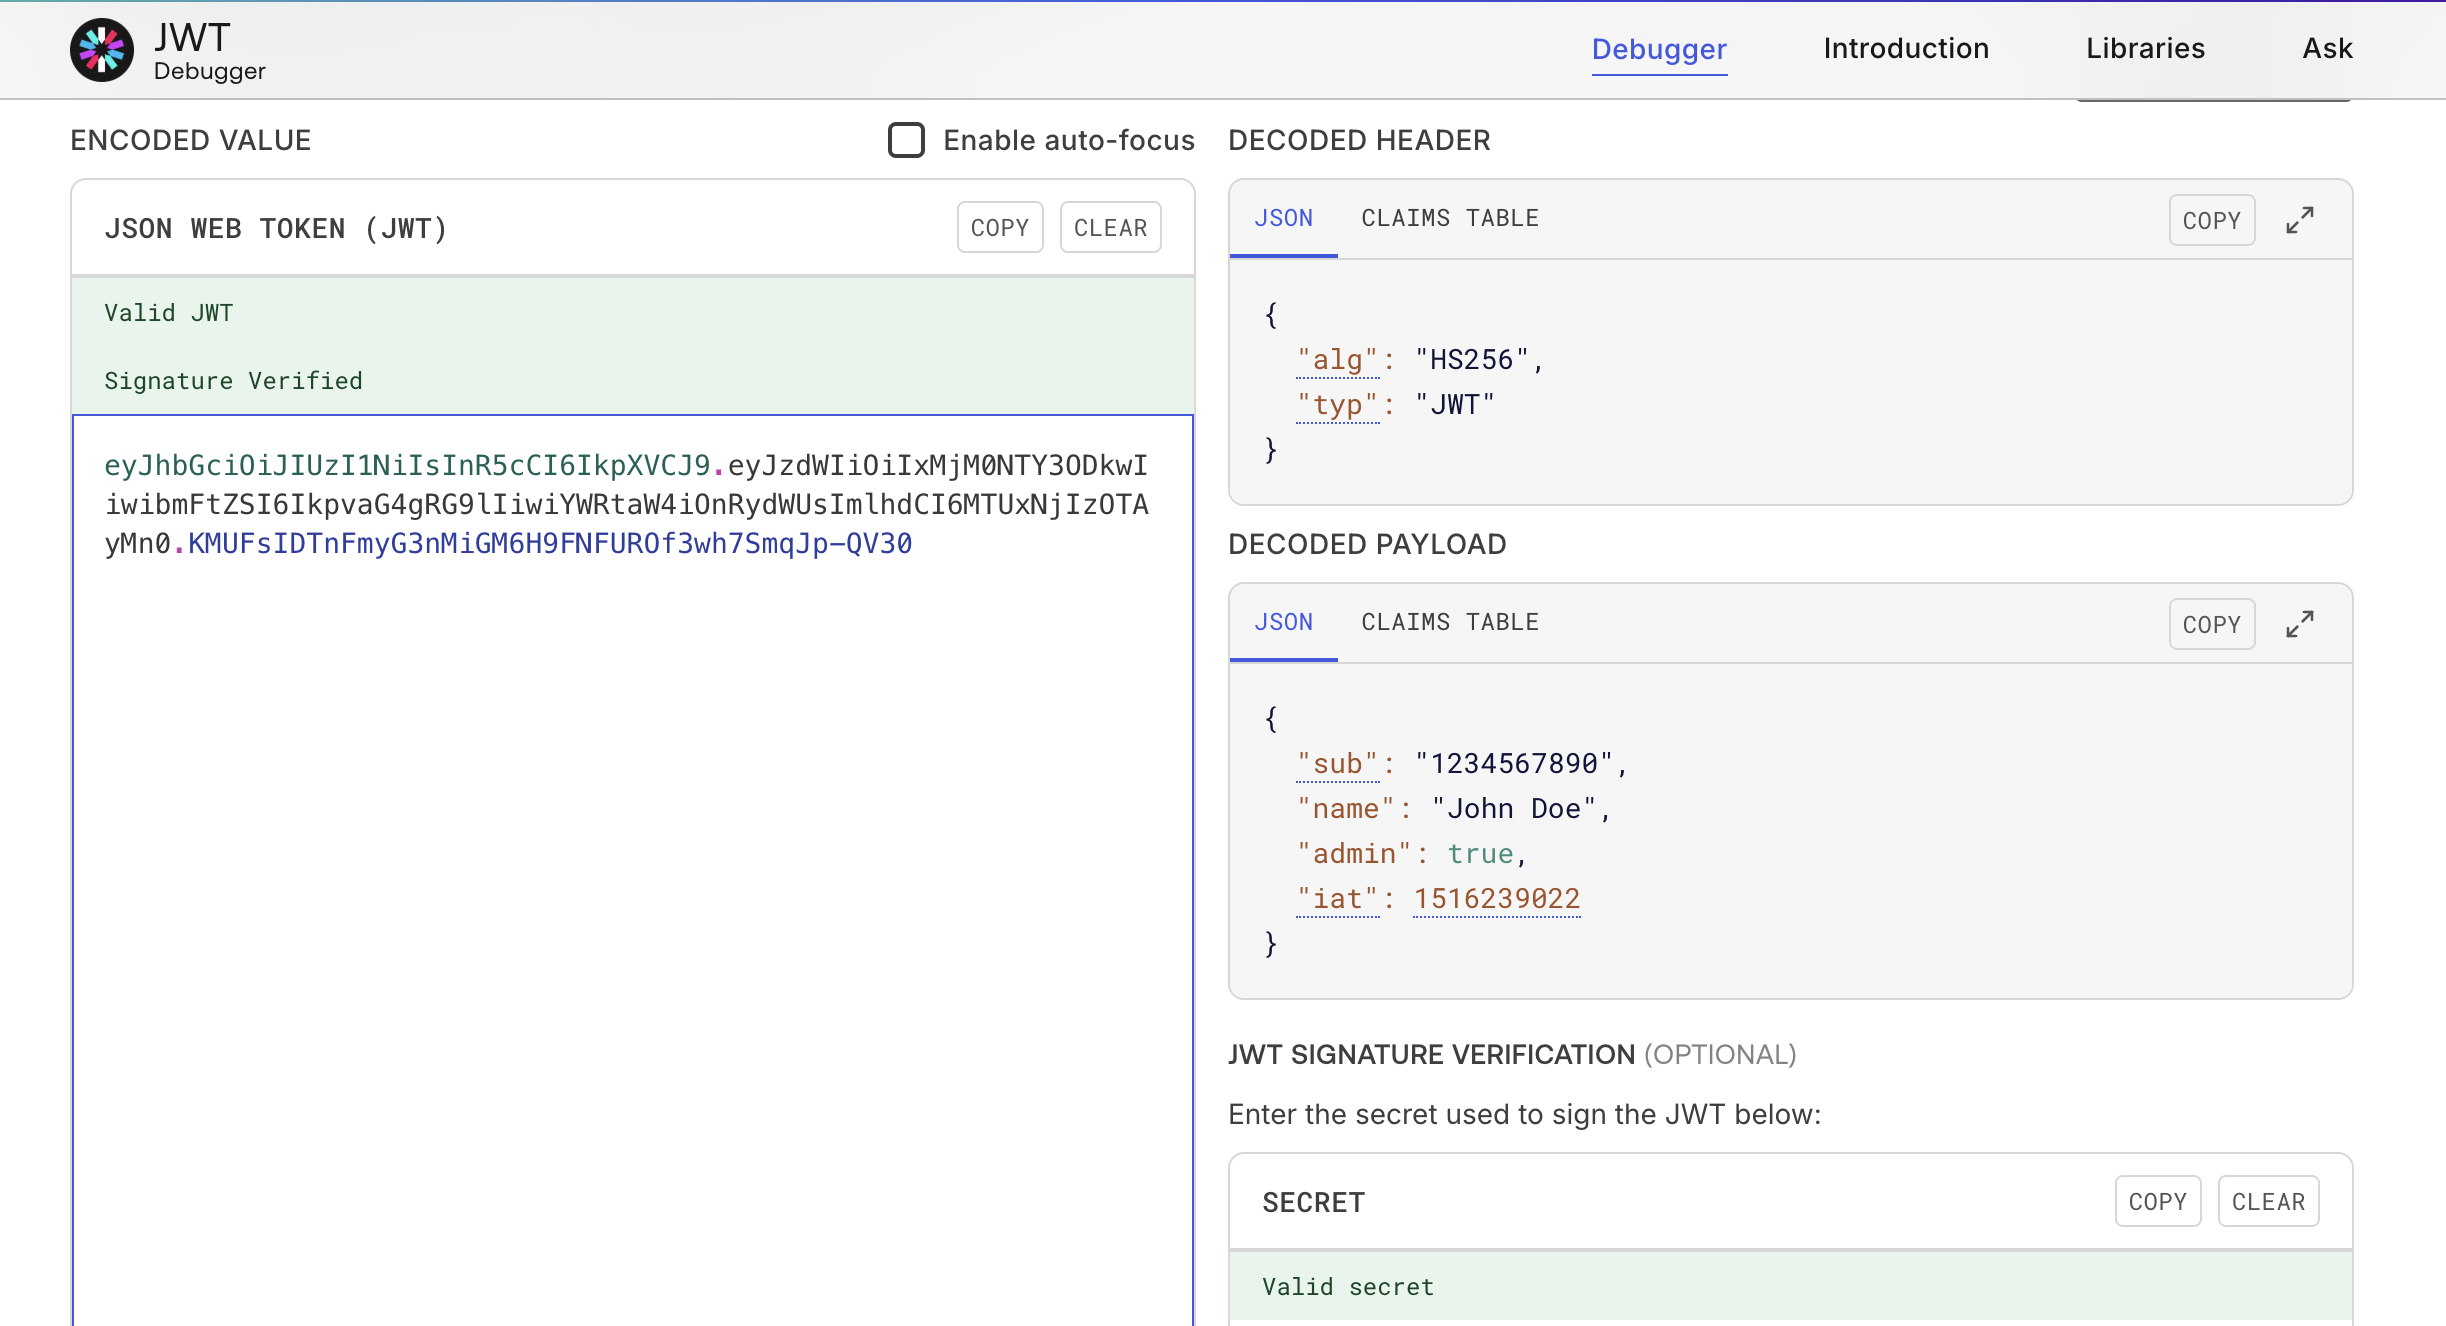Clear the encoded JWT field
2446x1326 pixels.
1110,227
